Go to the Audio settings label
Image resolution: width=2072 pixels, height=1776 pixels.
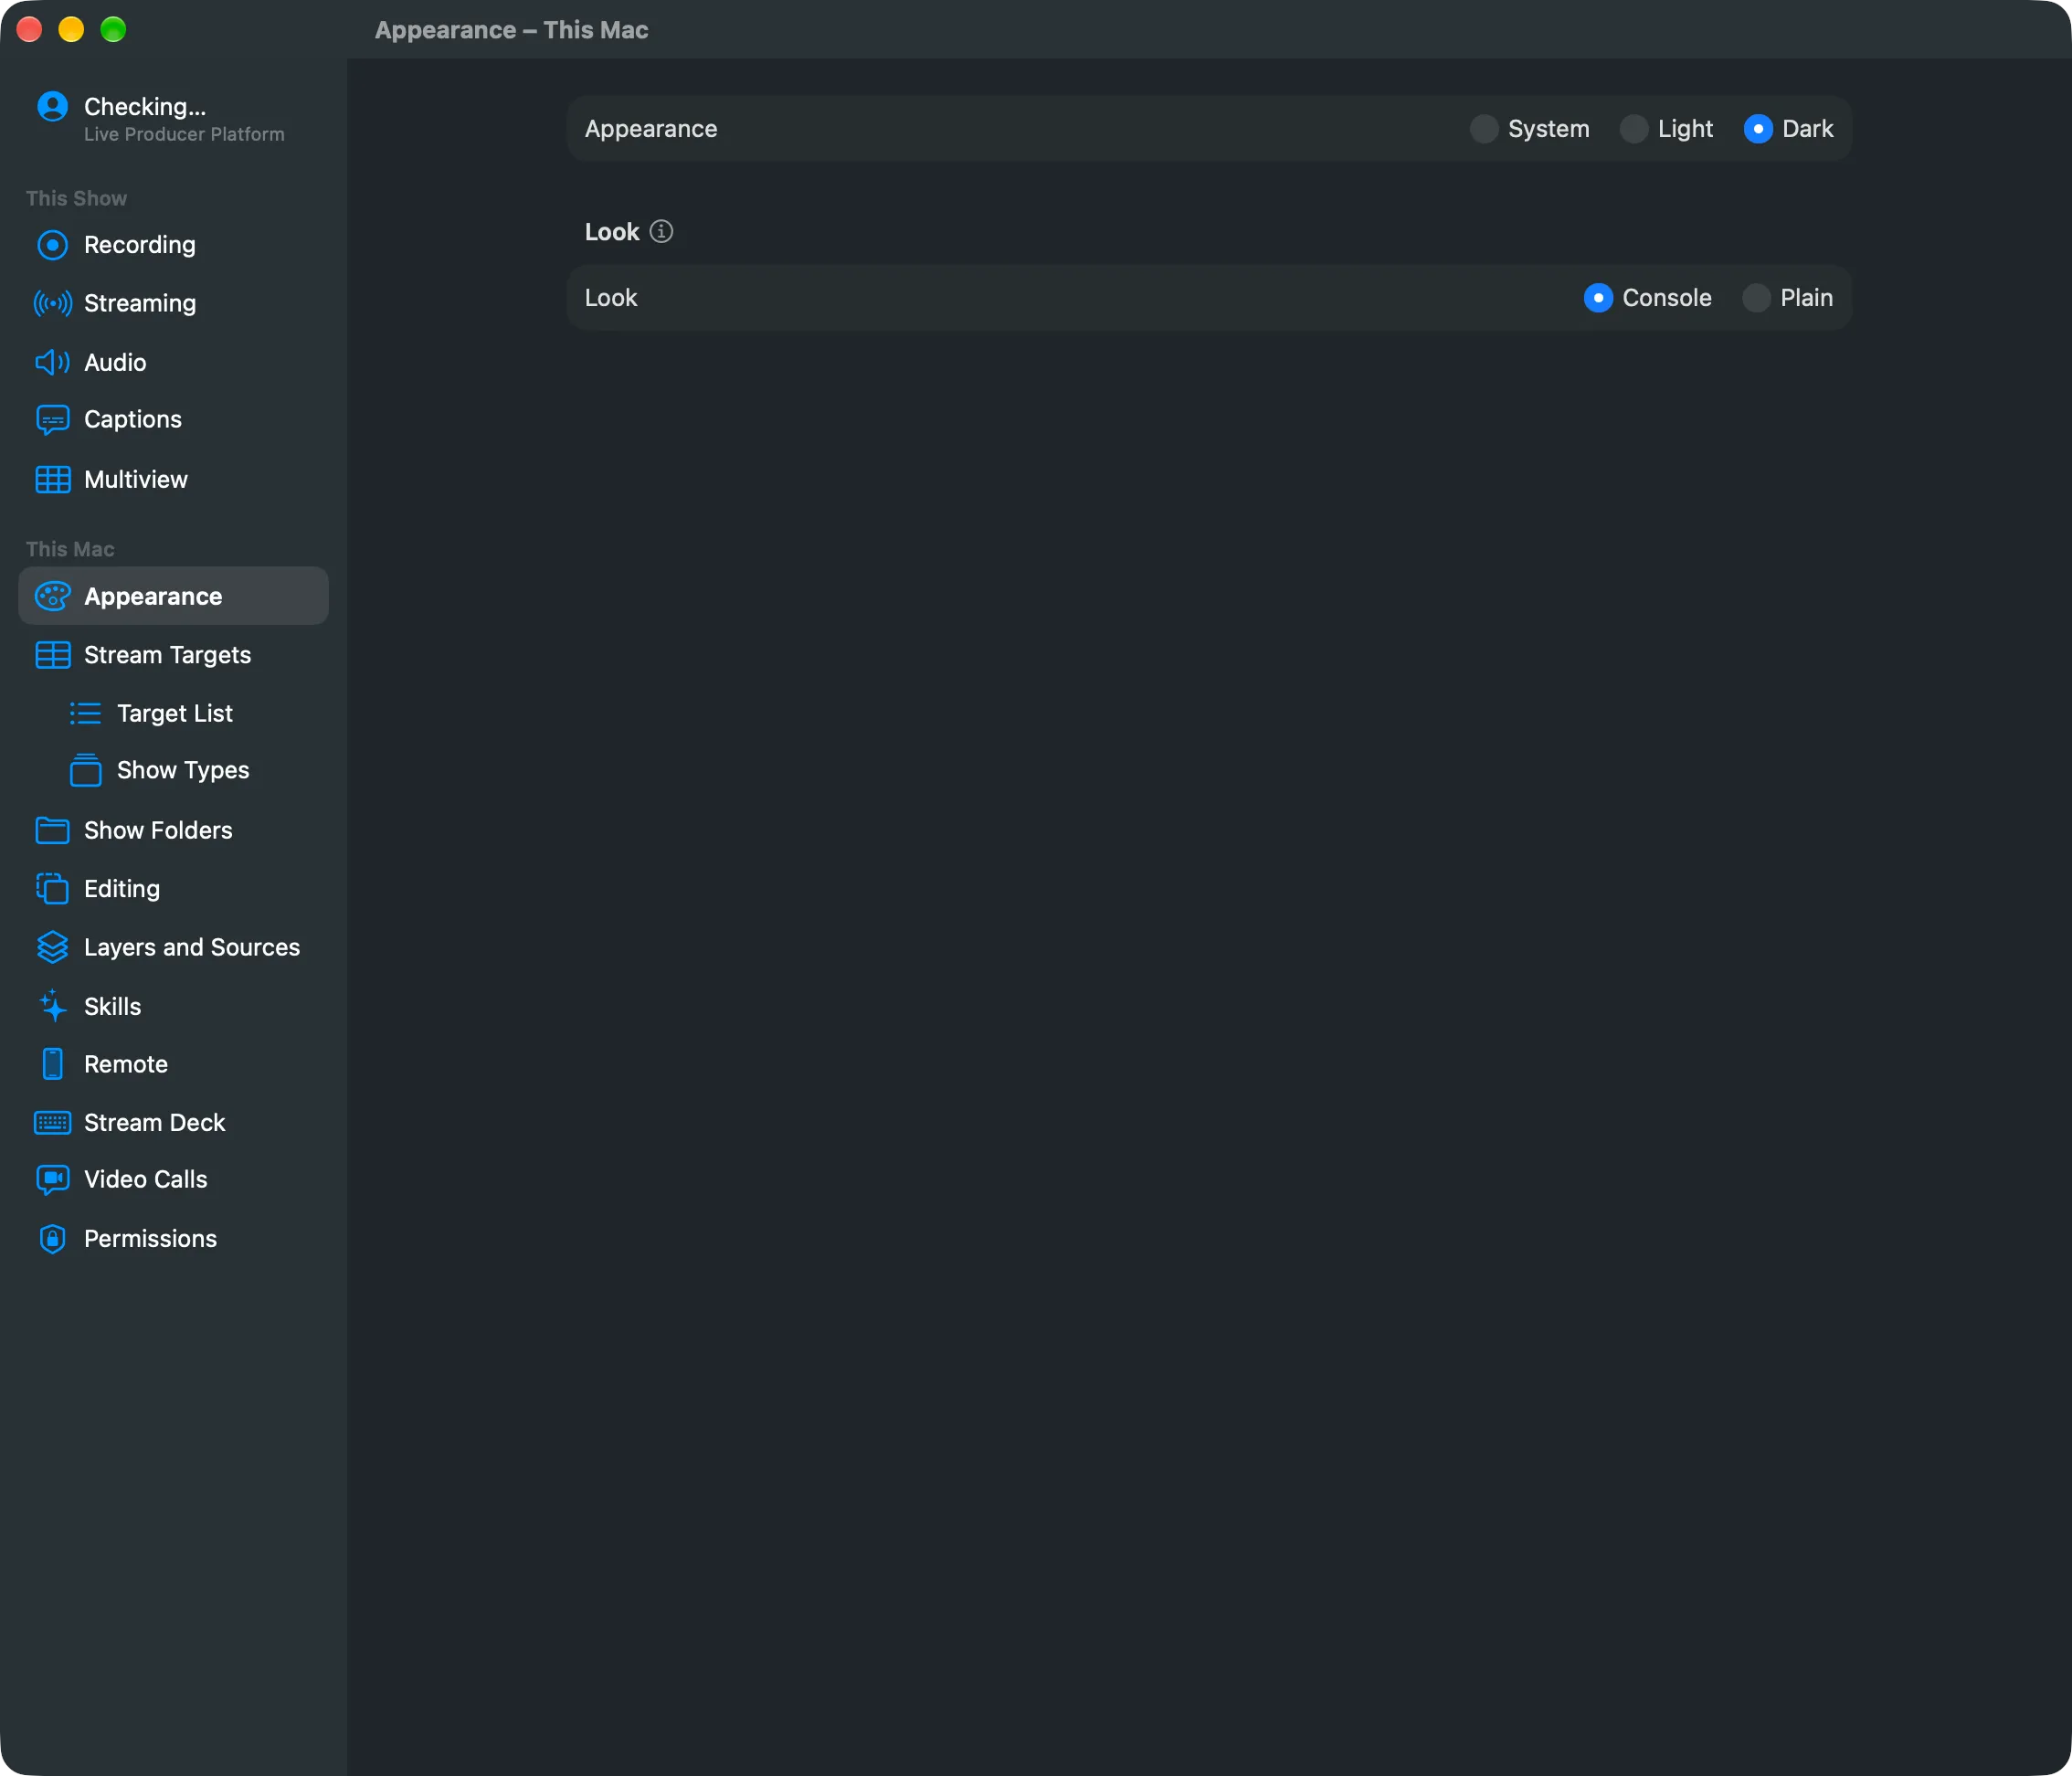[x=115, y=362]
